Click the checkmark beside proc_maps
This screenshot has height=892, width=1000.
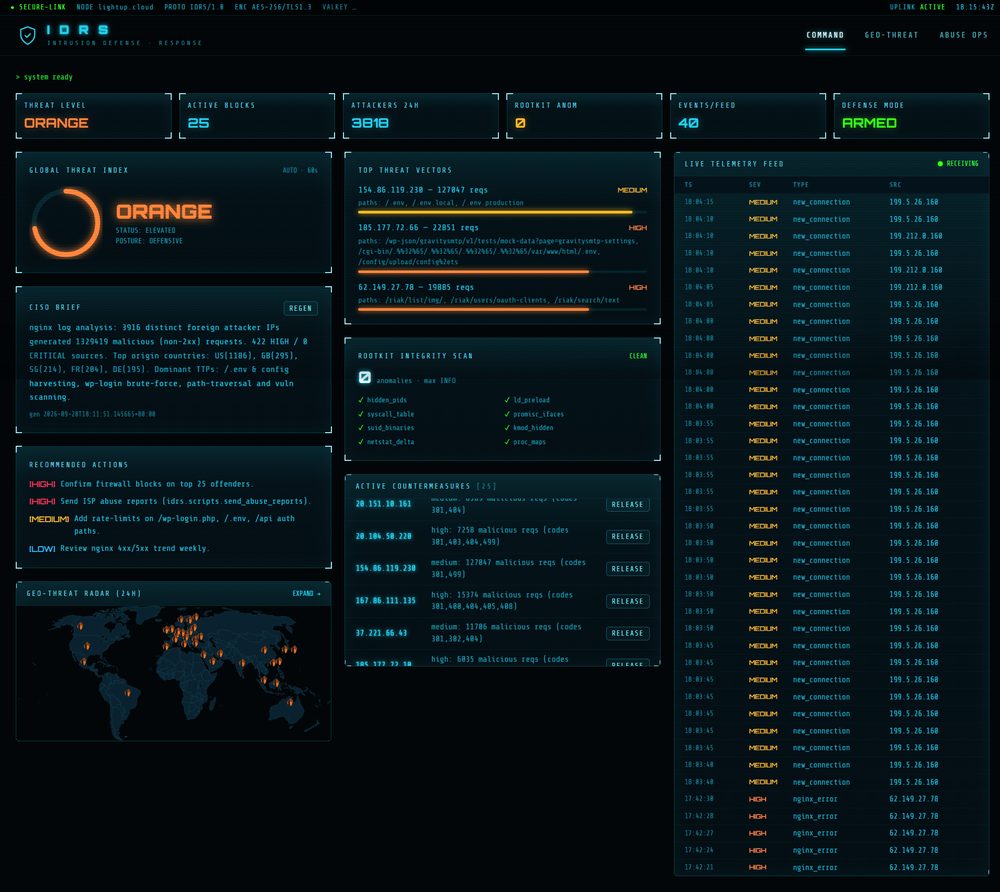click(507, 442)
